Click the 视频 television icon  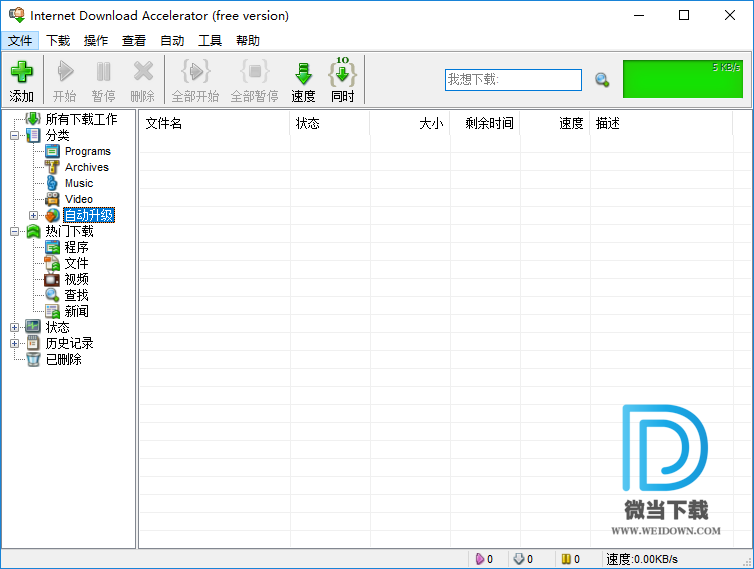coord(52,279)
